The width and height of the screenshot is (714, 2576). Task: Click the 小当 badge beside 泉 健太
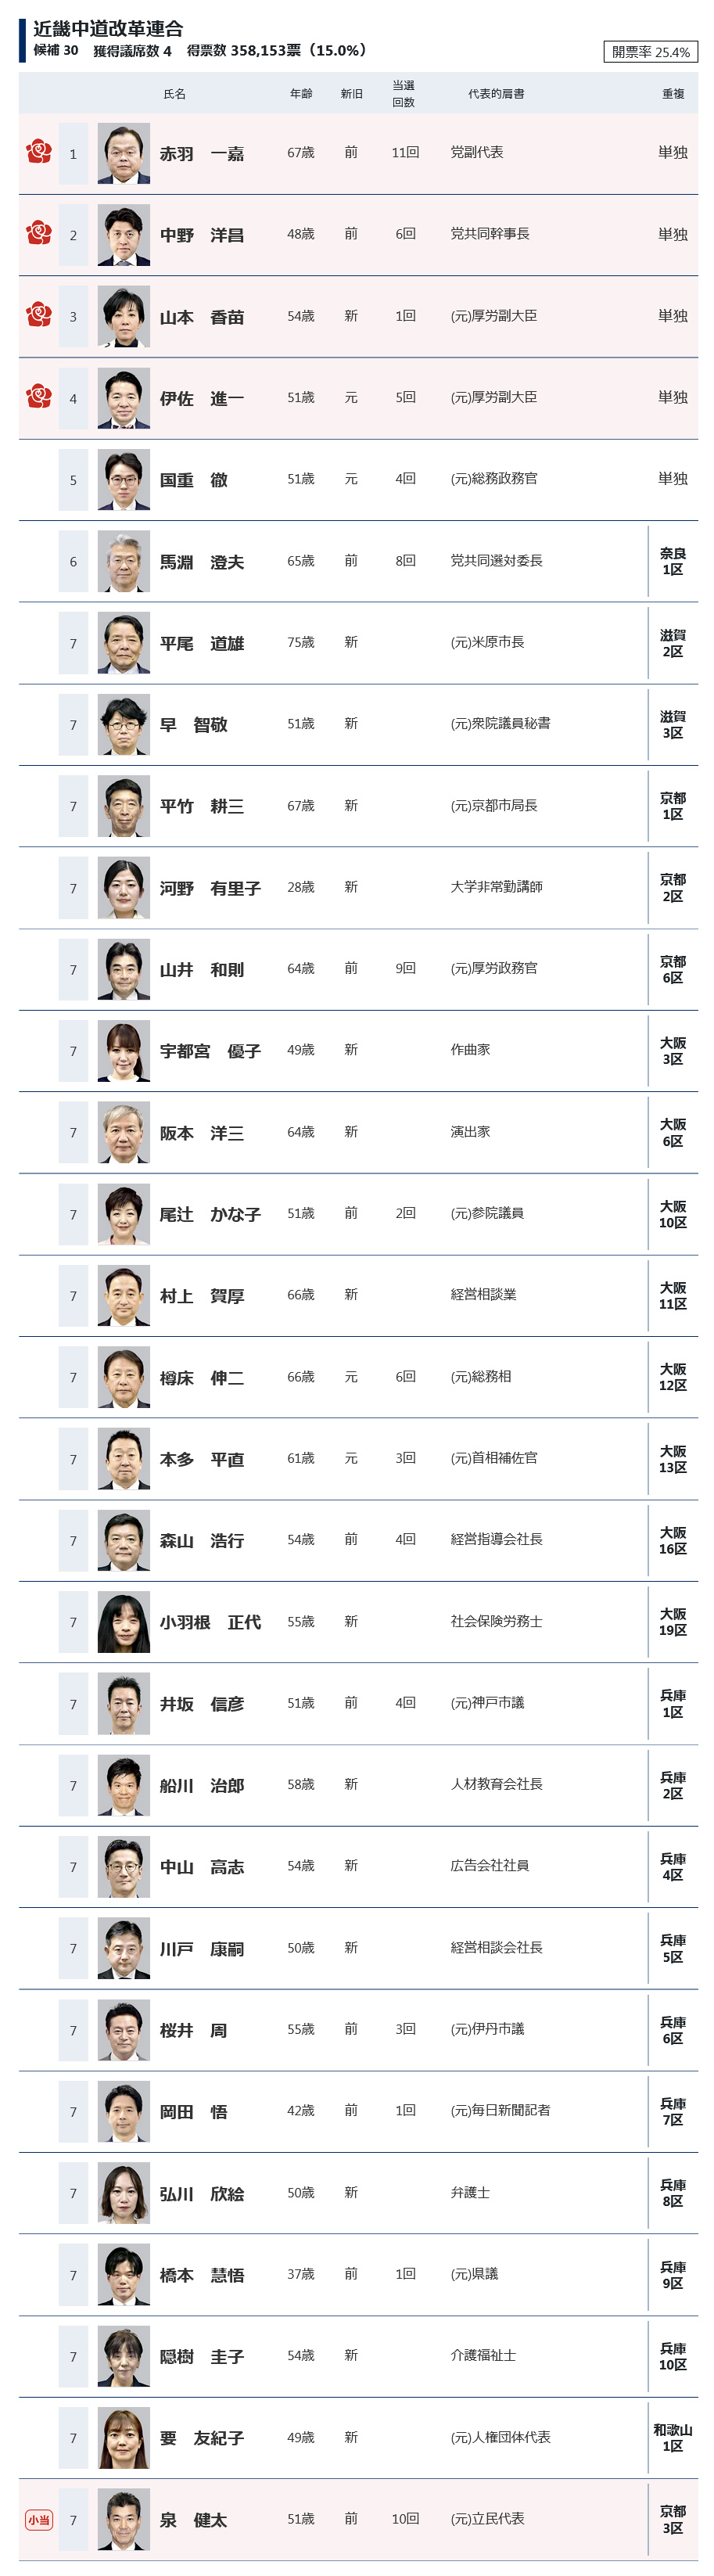39,2519
